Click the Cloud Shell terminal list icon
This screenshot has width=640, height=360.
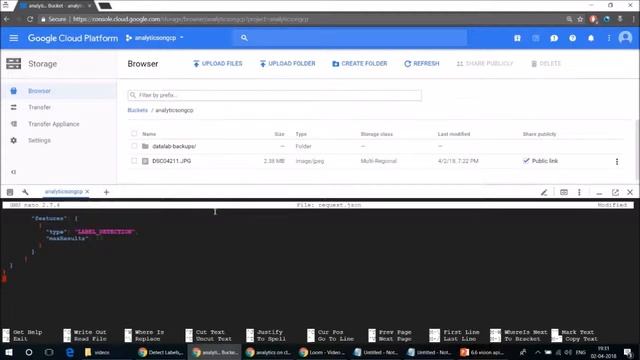pyautogui.click(x=10, y=192)
